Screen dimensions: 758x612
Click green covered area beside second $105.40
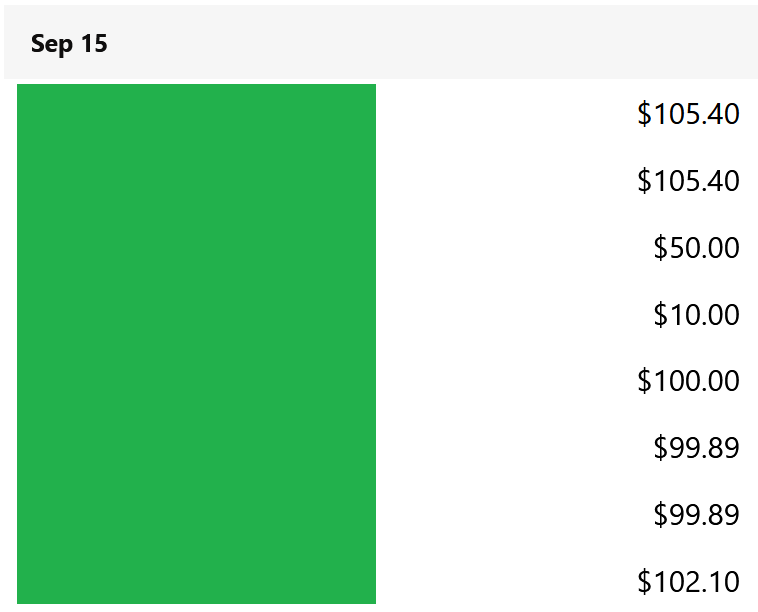[196, 181]
